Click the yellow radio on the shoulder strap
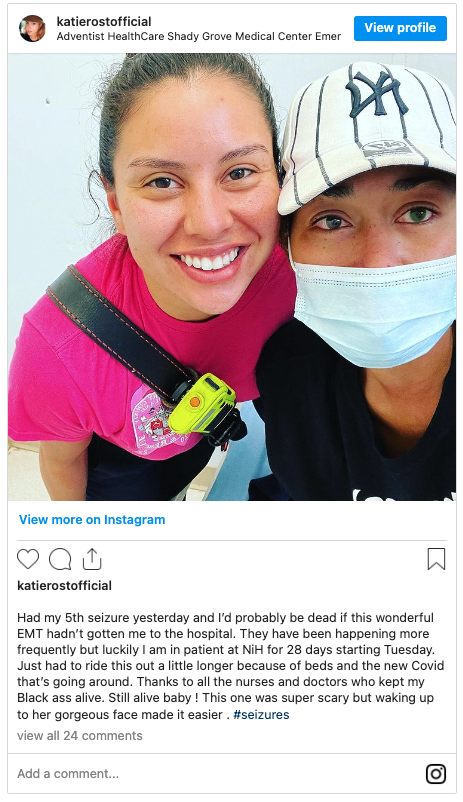Viewport: 463px width, 802px height. [202, 404]
